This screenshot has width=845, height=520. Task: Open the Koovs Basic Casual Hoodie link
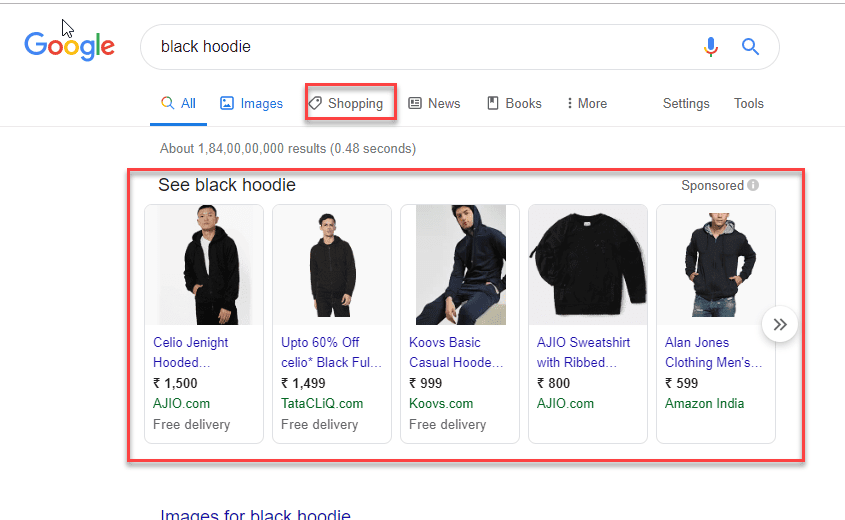pyautogui.click(x=456, y=352)
